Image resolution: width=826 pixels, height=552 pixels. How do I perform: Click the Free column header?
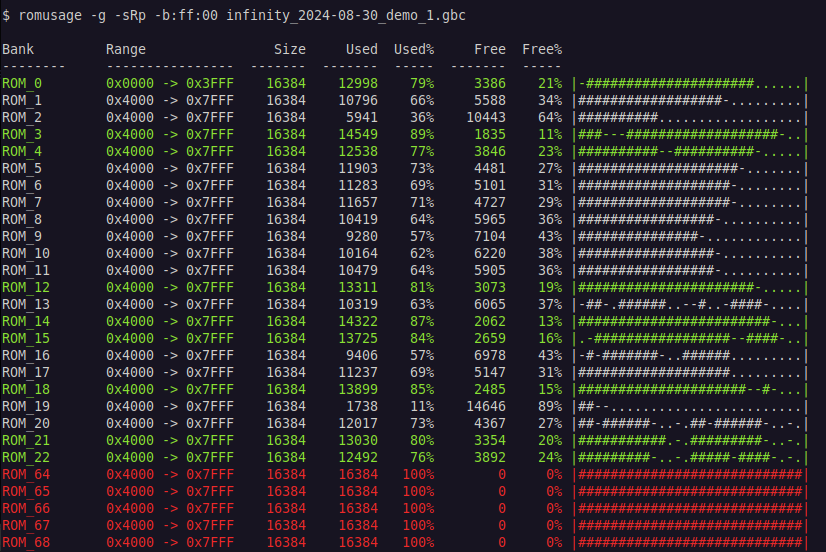point(490,49)
